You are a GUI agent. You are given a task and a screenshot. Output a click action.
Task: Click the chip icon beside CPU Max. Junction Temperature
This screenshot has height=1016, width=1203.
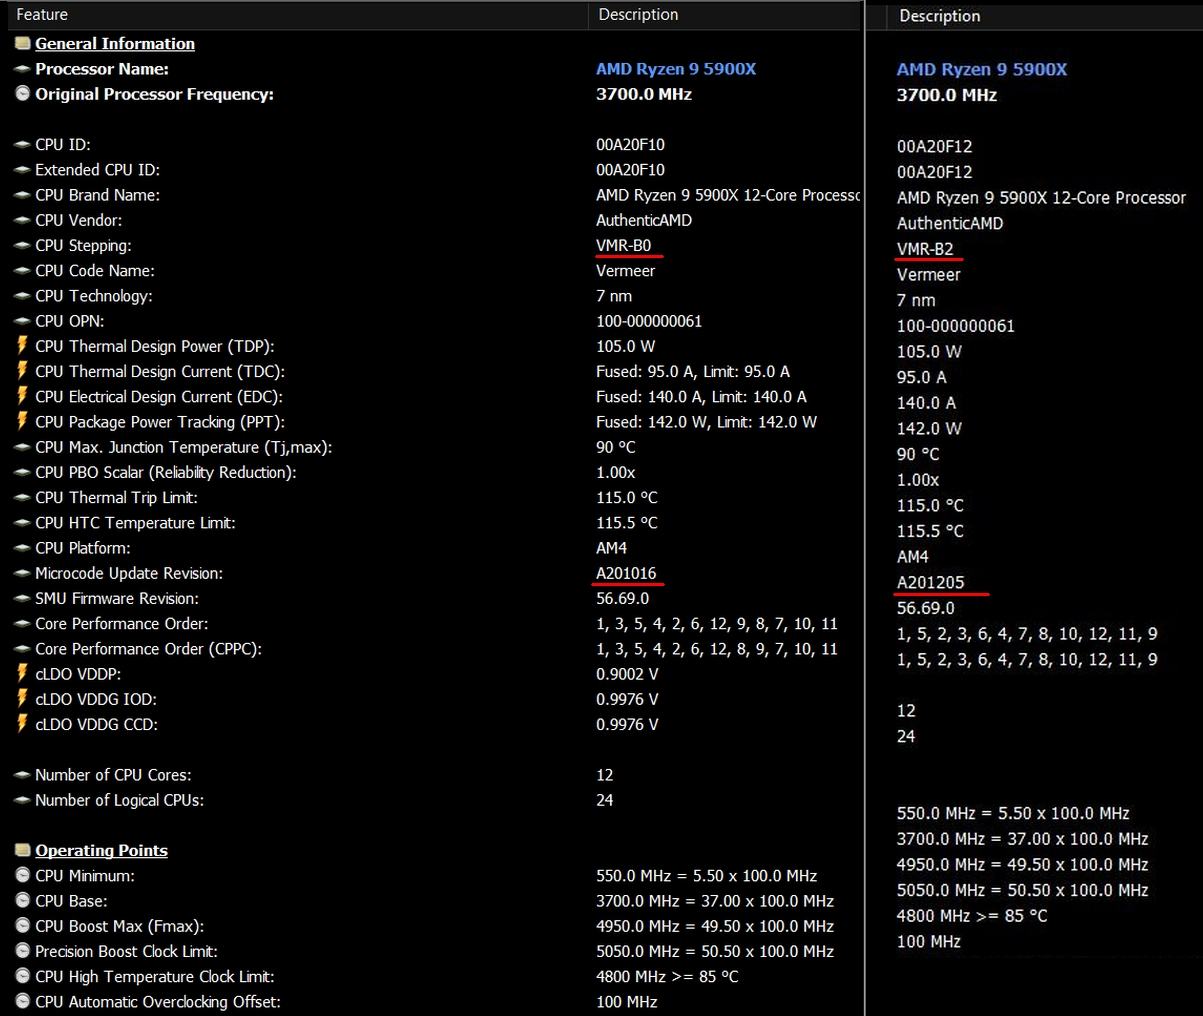click(22, 447)
